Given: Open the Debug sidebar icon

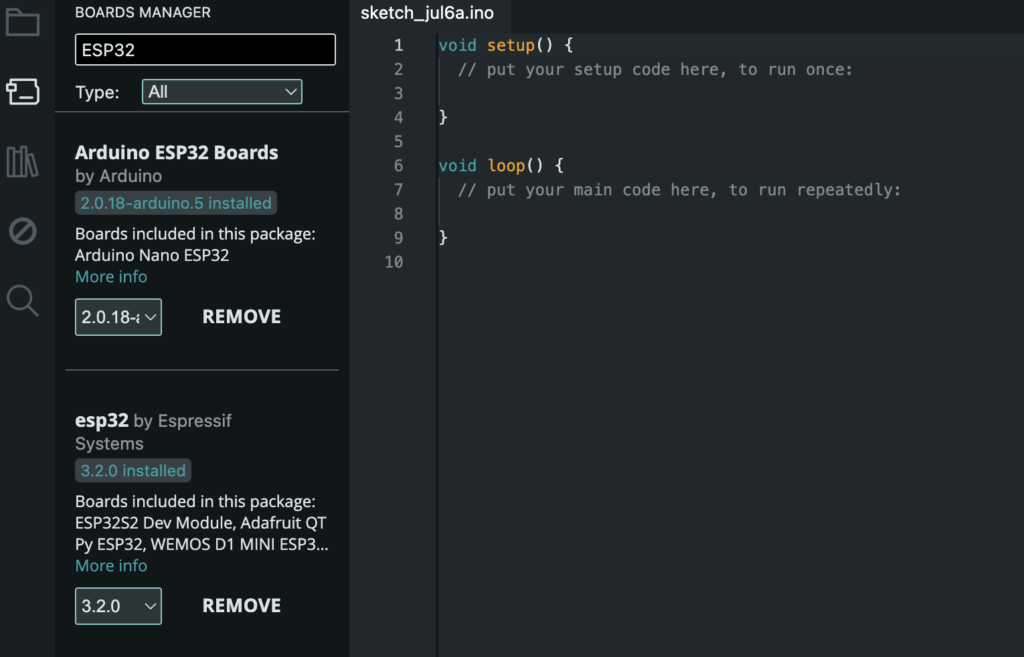Looking at the screenshot, I should [23, 231].
